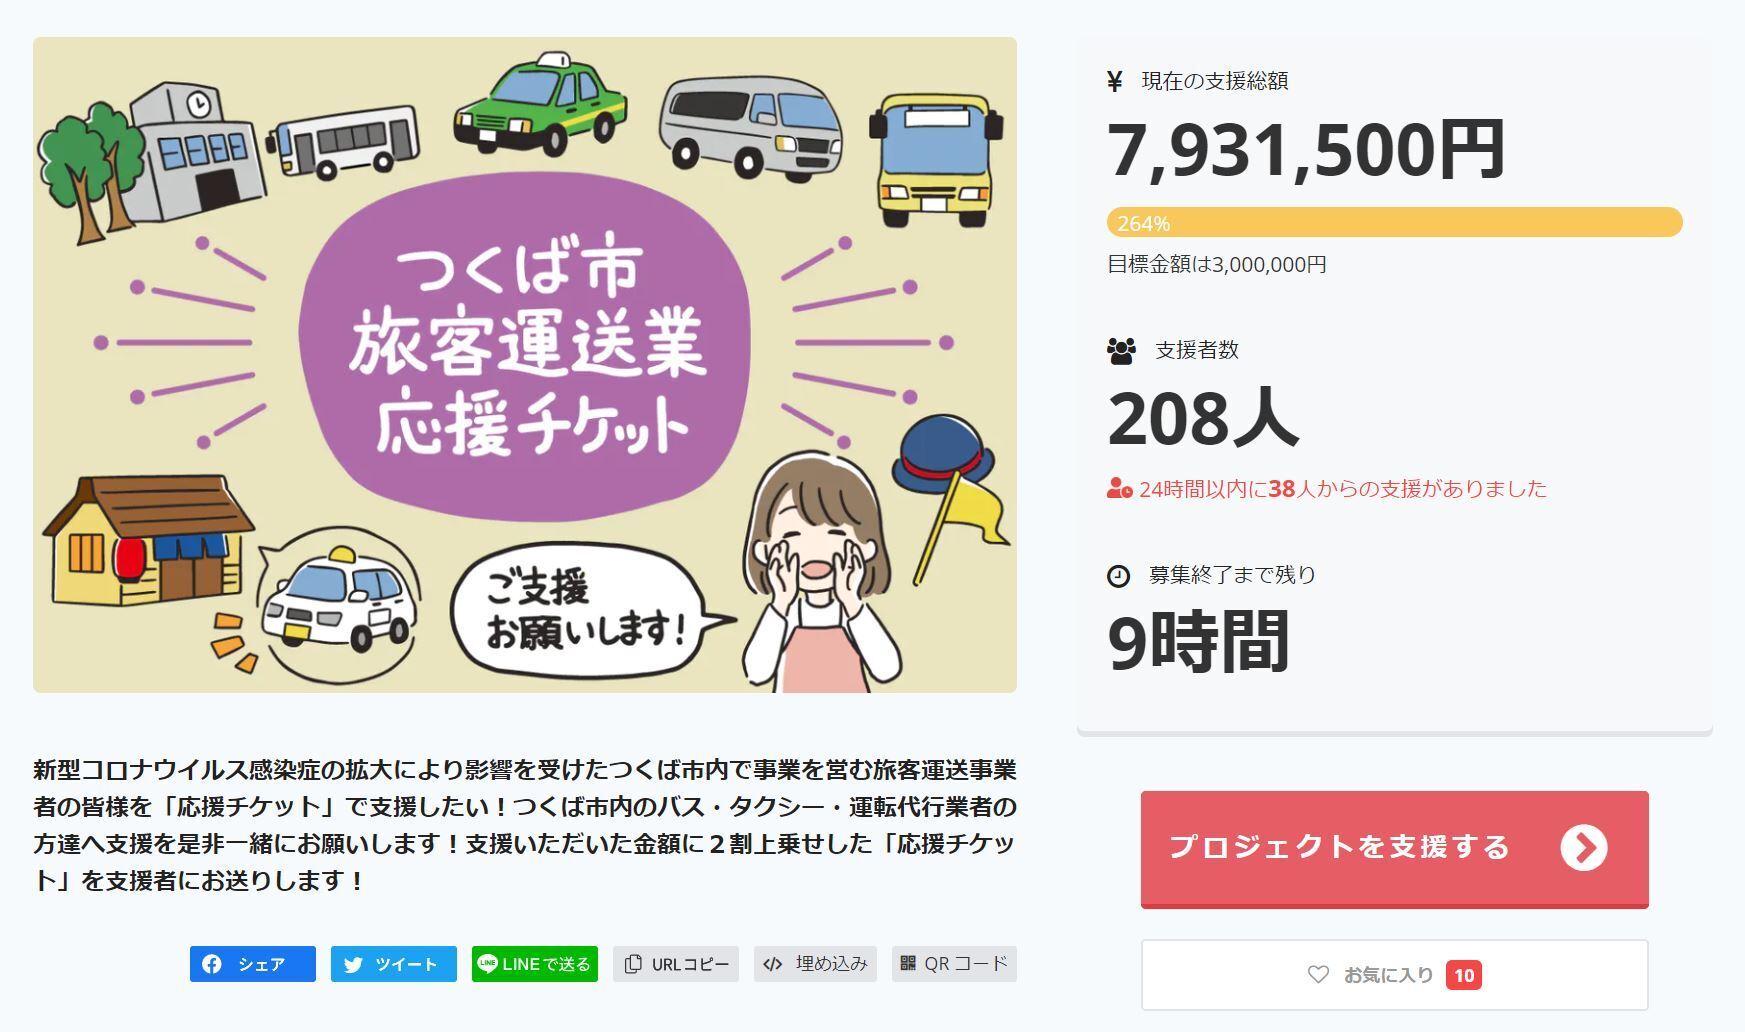Click the Twitter bird icon

[353, 965]
